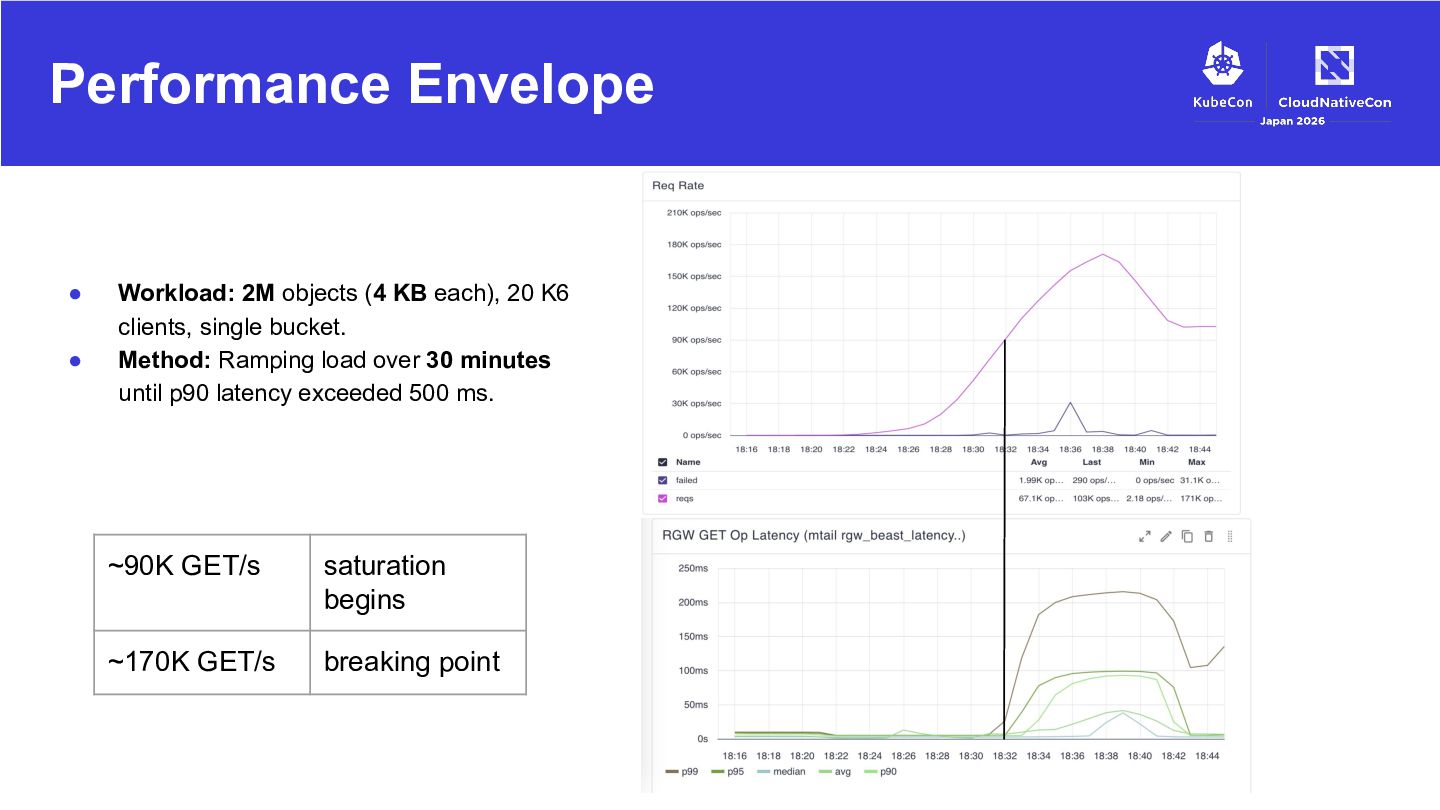The width and height of the screenshot is (1440, 810).
Task: Toggle the p99 series in latency legend
Action: [682, 772]
